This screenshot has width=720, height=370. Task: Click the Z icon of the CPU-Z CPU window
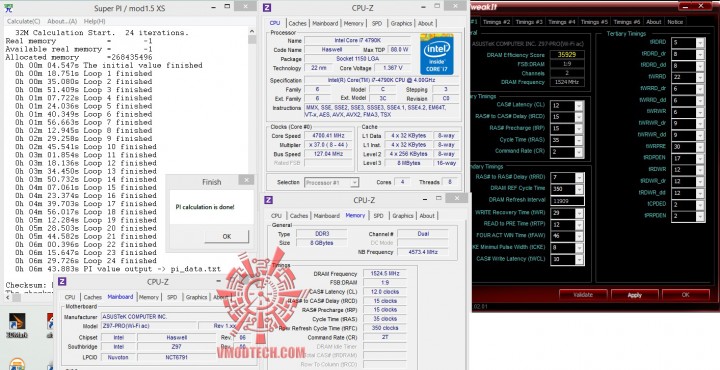pyautogui.click(x=268, y=8)
